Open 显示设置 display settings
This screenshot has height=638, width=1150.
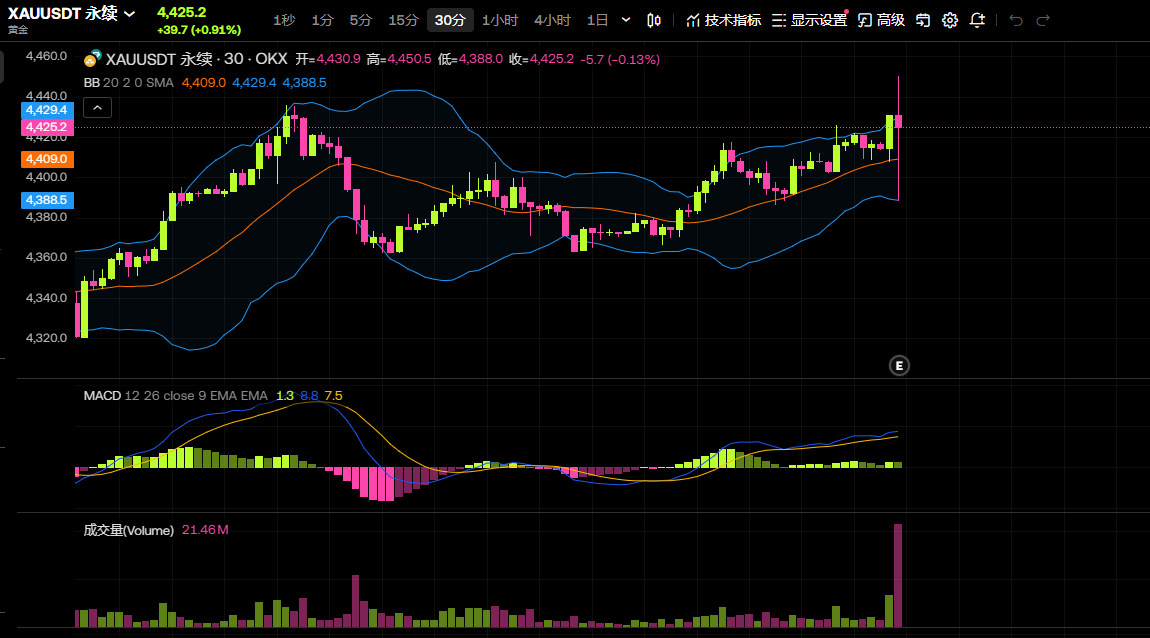(x=809, y=21)
